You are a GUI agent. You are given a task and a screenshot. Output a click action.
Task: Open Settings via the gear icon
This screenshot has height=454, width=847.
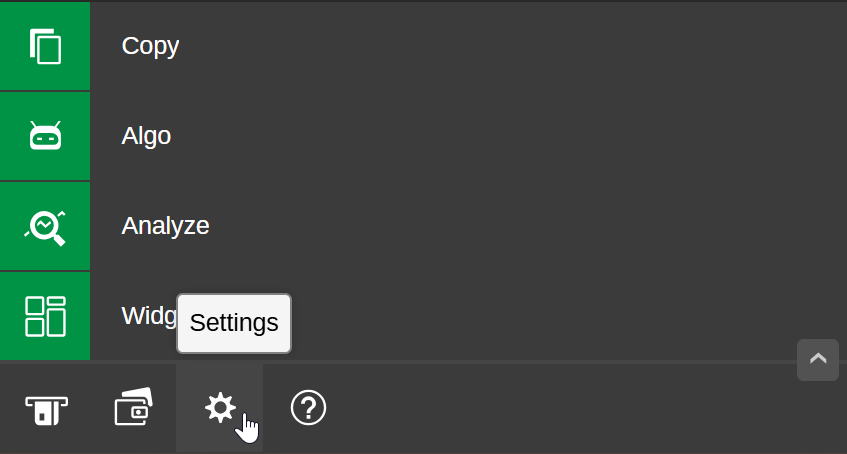(x=220, y=407)
